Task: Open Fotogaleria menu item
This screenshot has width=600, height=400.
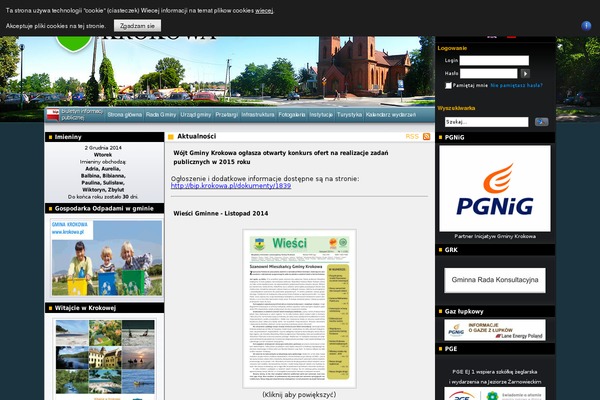Action: point(292,114)
